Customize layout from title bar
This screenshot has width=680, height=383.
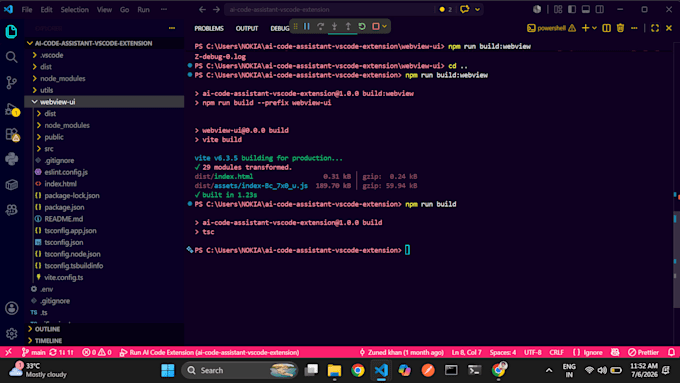tap(558, 9)
